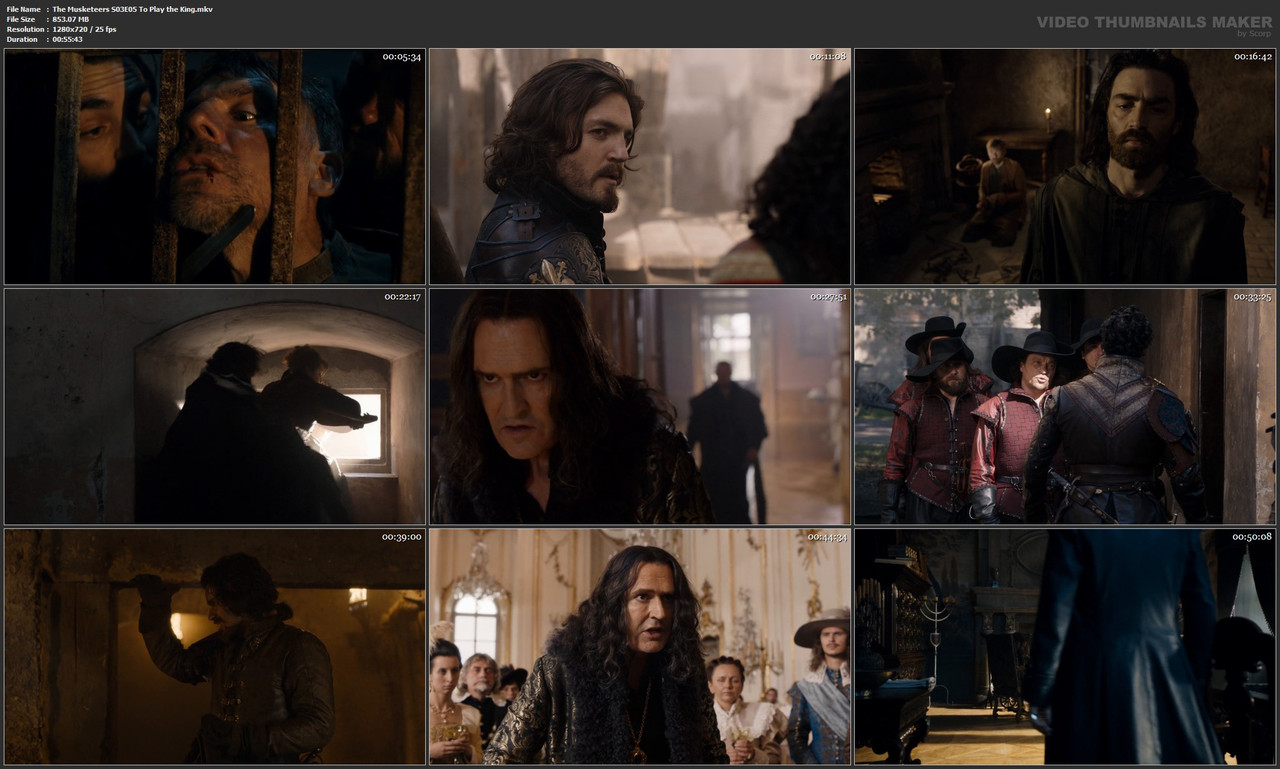
Task: Click the 00:27:51 timestamp label
Action: pyautogui.click(x=826, y=296)
